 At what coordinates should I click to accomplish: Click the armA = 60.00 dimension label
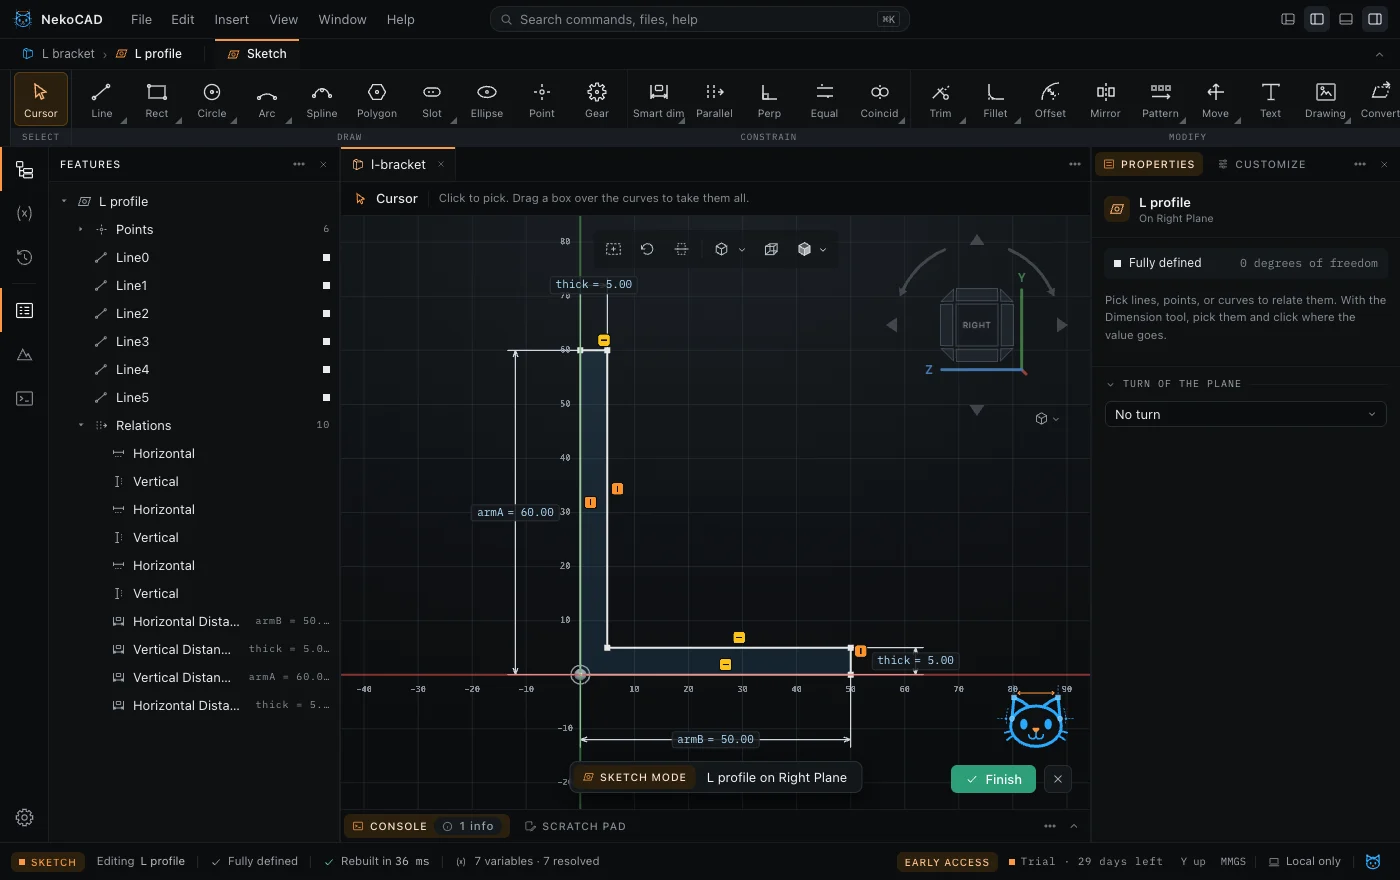(516, 512)
